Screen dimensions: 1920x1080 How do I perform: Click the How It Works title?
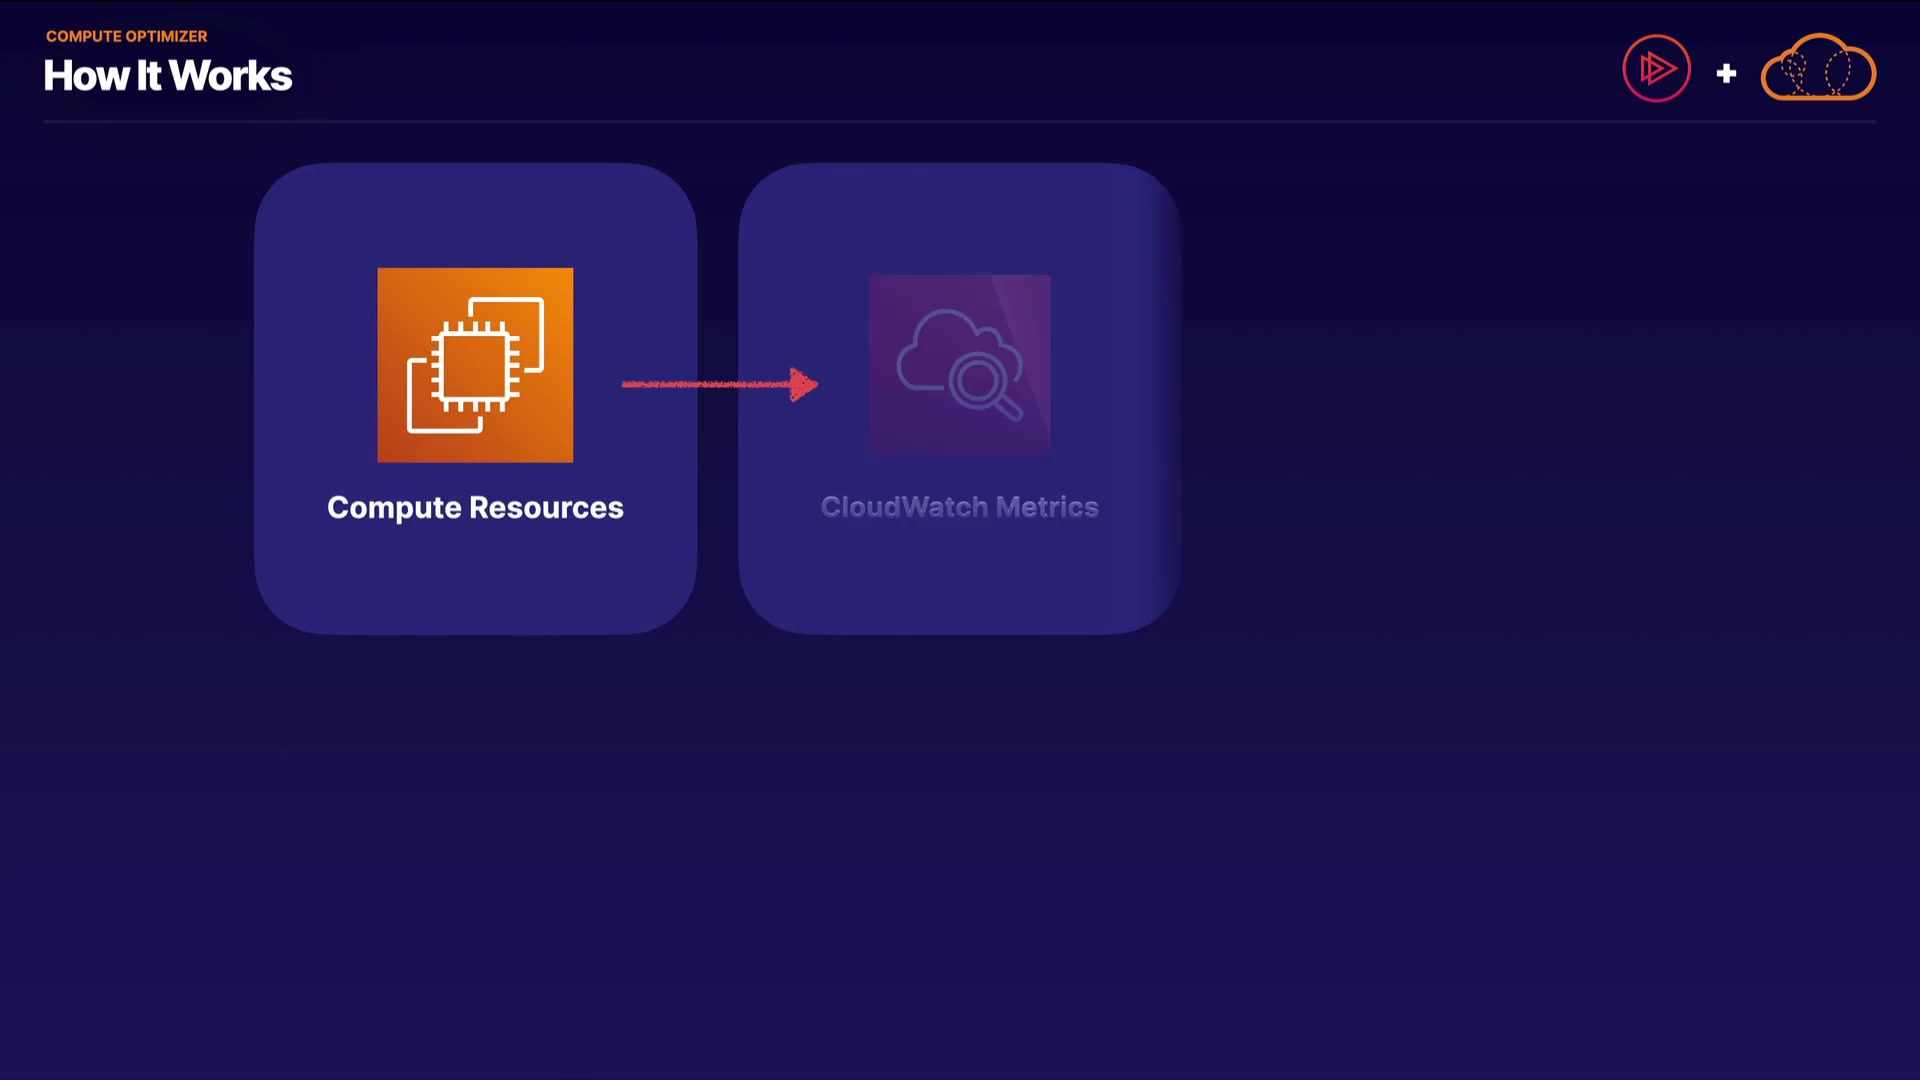tap(168, 76)
